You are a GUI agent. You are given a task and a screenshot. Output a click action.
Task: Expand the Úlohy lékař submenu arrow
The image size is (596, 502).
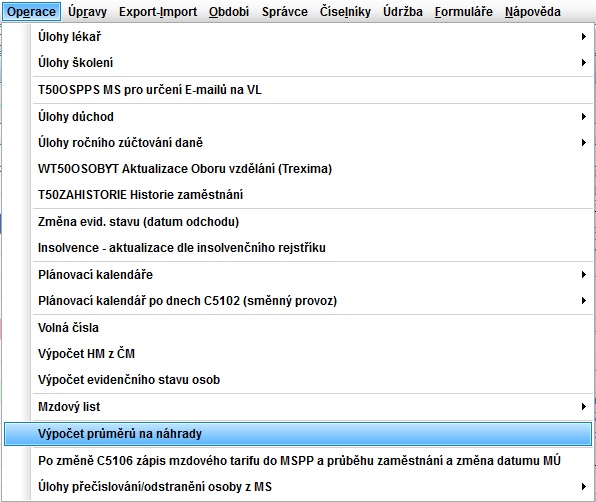583,37
